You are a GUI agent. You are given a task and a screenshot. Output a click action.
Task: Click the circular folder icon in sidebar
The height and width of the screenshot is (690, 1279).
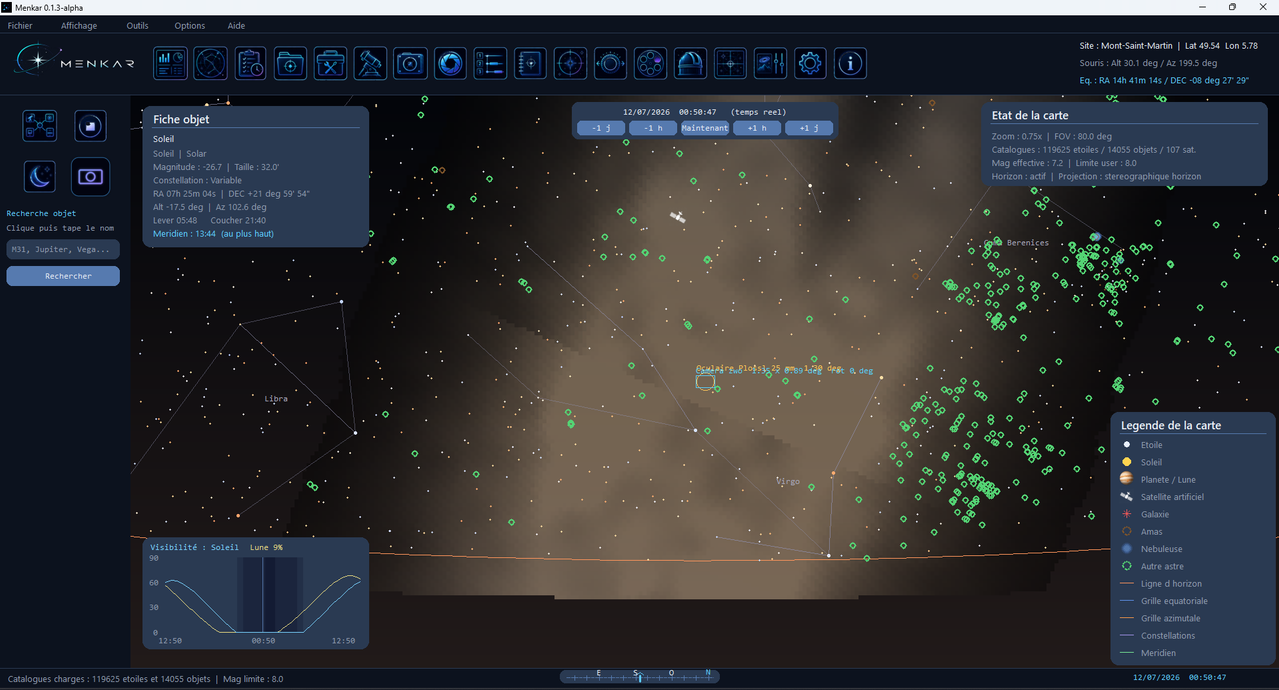pos(90,126)
